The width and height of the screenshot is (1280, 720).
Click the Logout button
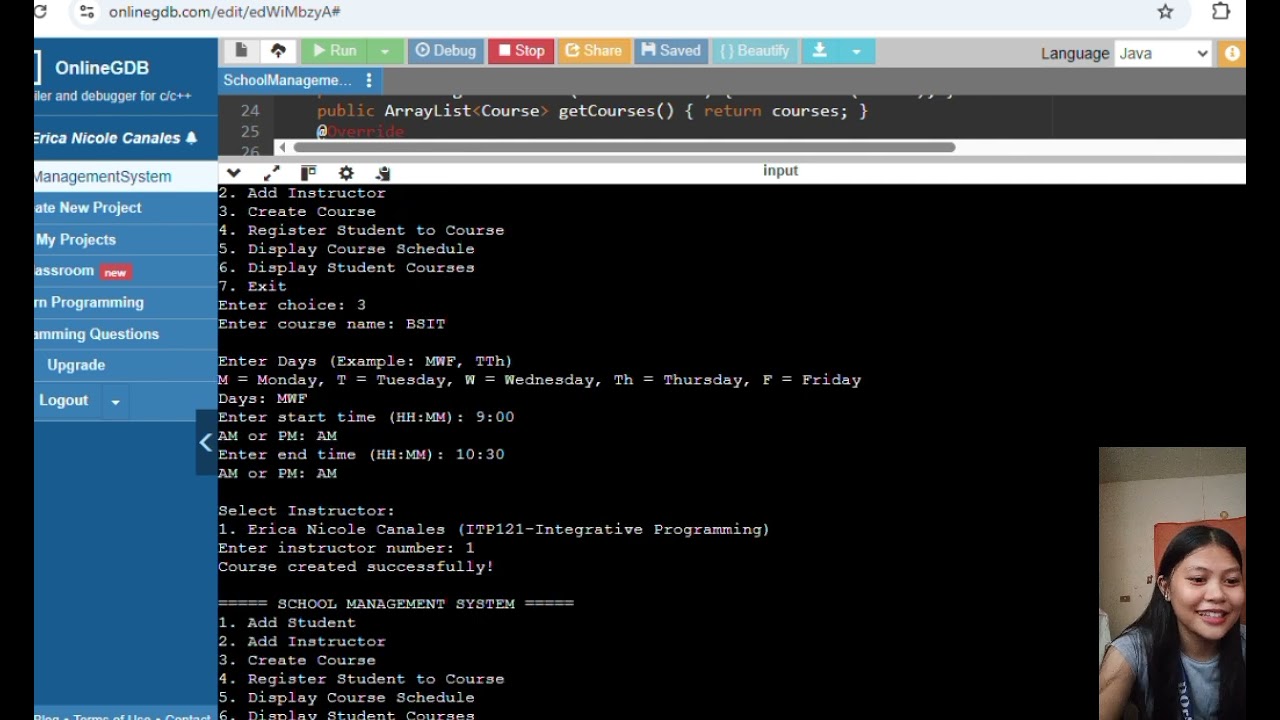[64, 400]
